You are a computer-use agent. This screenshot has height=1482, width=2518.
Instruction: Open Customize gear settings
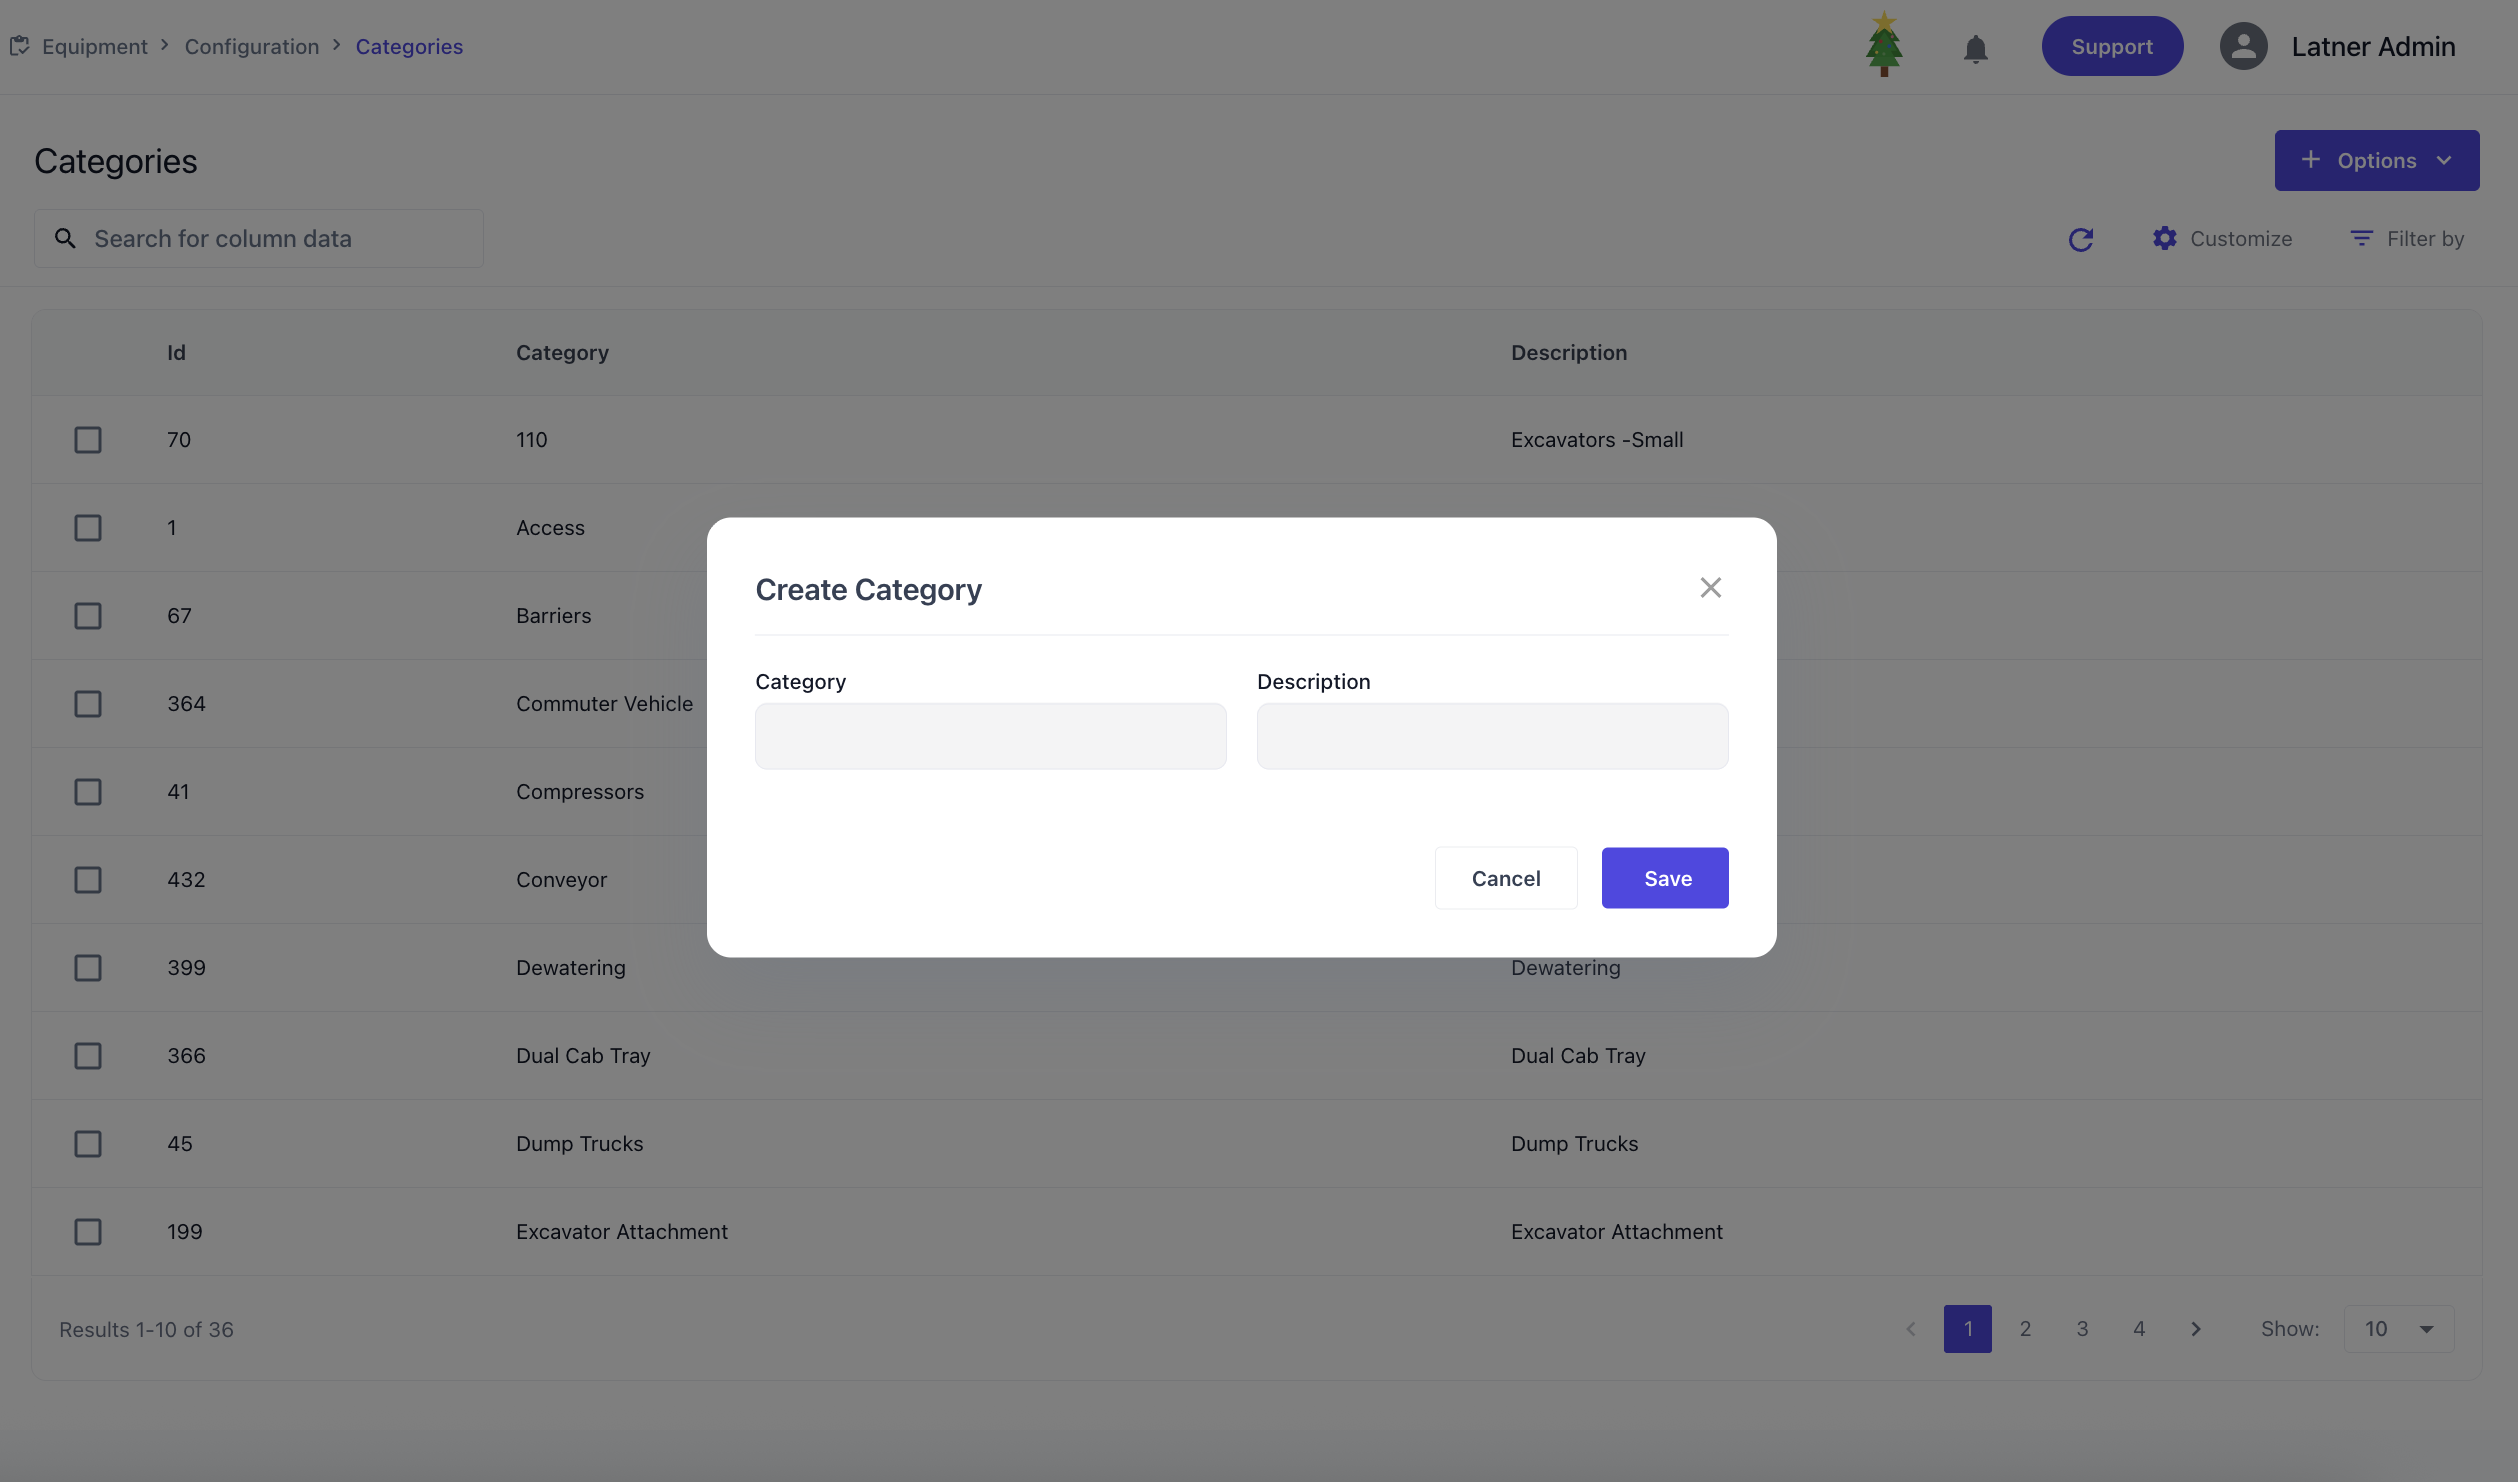[2165, 238]
